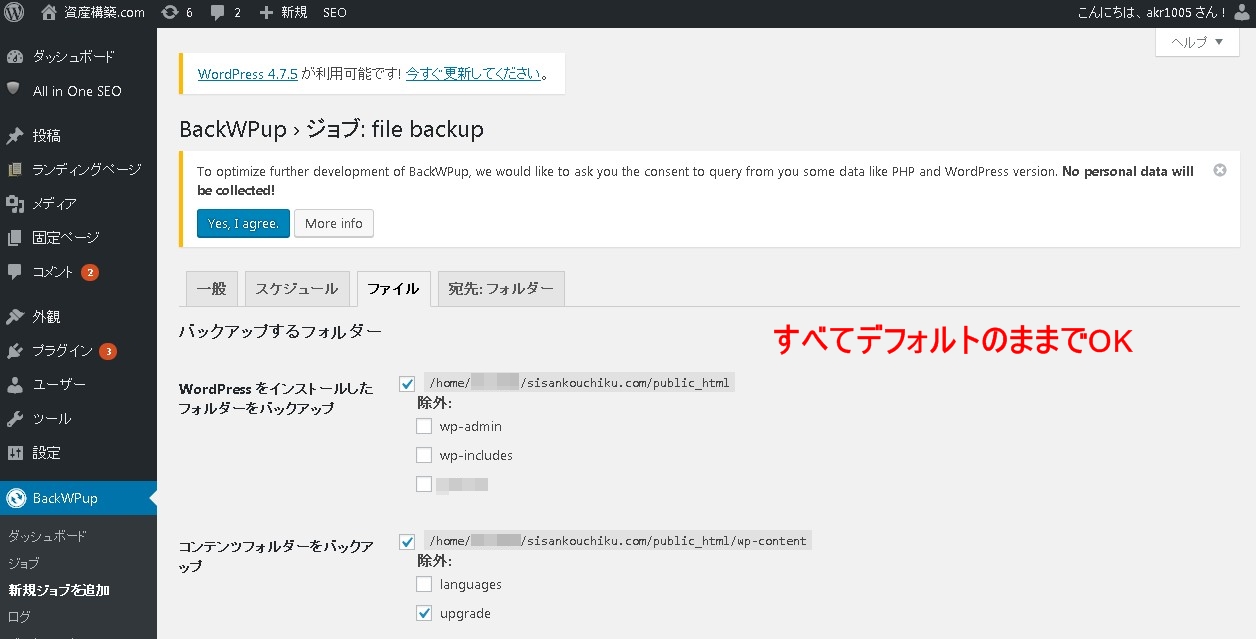Click the updates icon showing 6

(170, 13)
